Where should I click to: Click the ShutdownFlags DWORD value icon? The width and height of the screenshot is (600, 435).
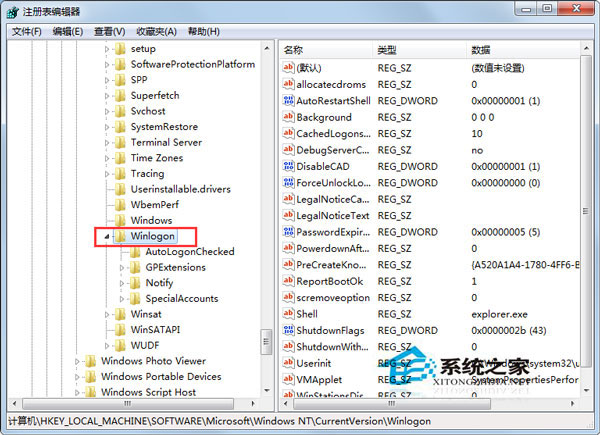[288, 330]
